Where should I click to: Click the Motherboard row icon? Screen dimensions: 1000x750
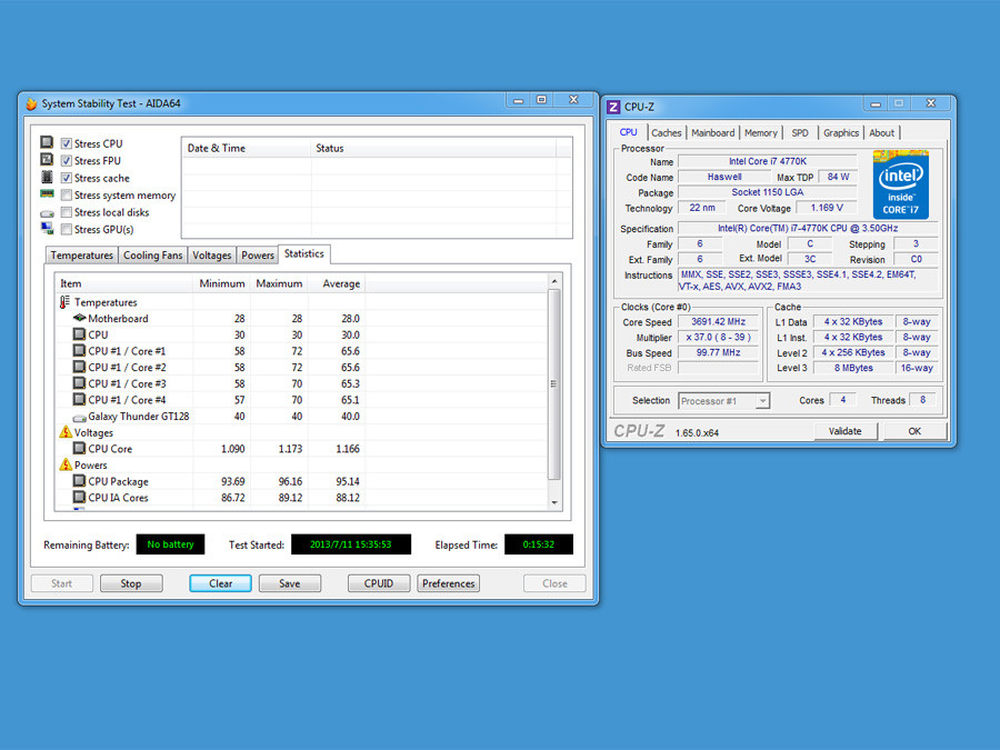coord(79,318)
